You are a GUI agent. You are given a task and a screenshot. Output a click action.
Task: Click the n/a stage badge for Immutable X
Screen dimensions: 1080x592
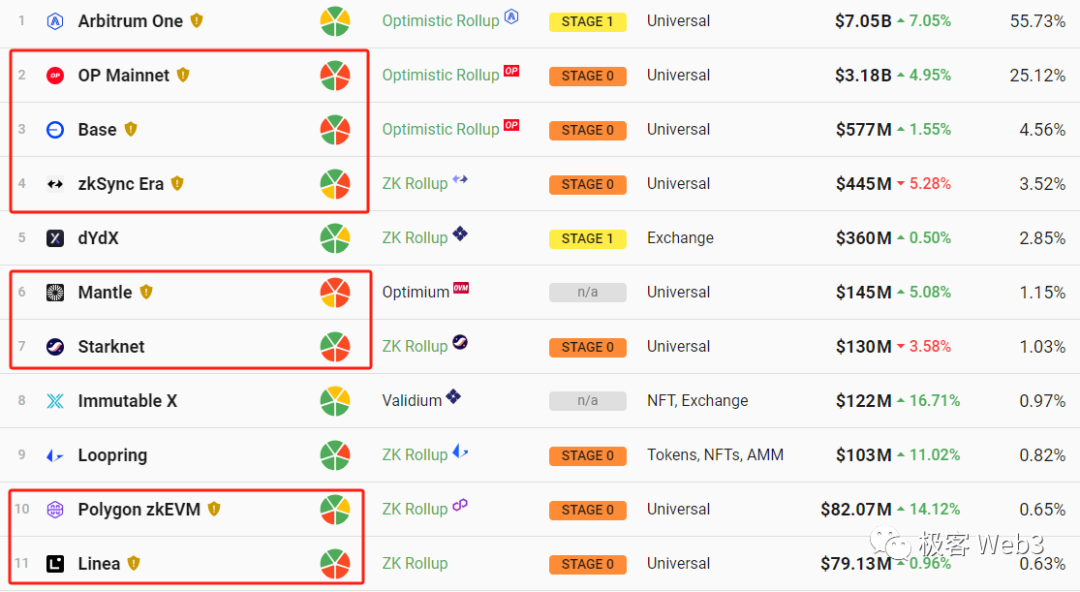click(588, 401)
